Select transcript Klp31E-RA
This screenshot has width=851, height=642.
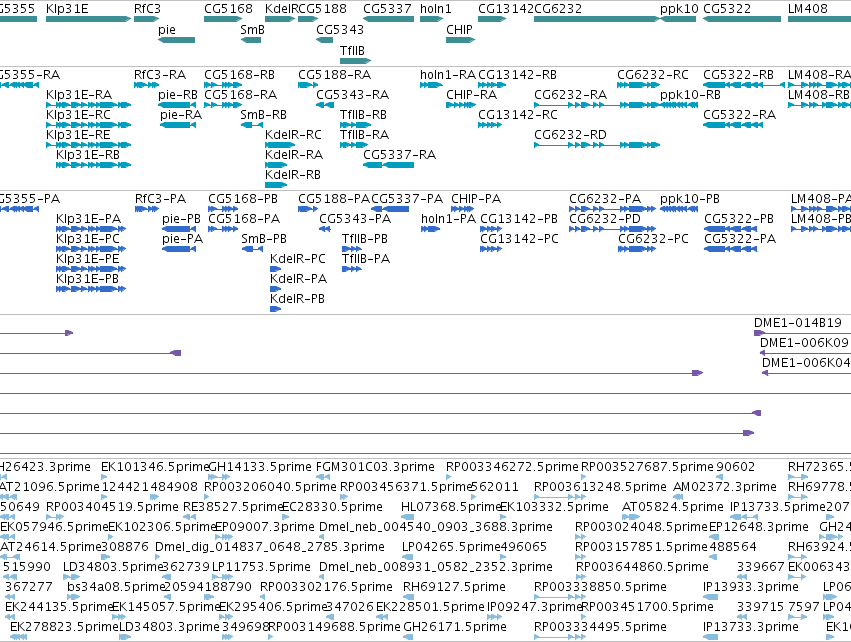[x=88, y=105]
